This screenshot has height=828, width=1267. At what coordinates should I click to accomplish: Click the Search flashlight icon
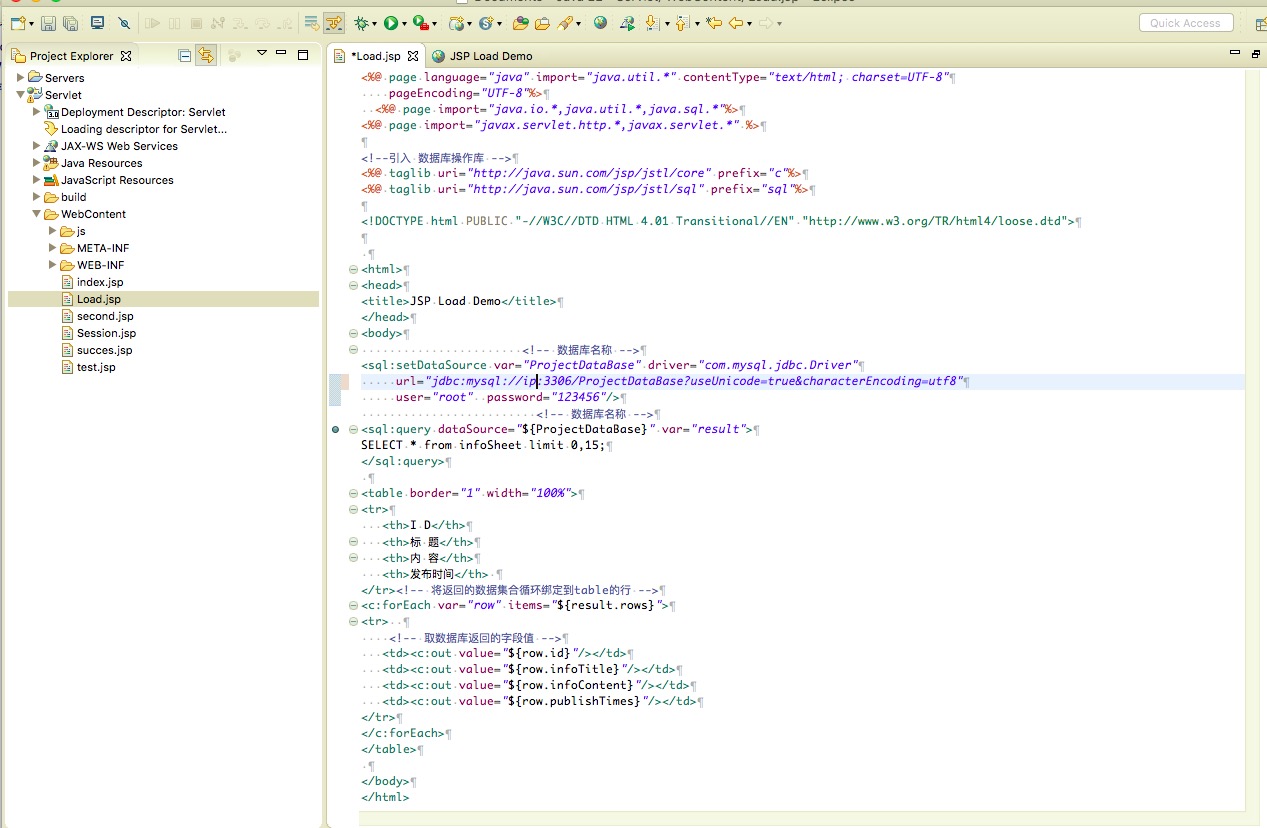(565, 23)
